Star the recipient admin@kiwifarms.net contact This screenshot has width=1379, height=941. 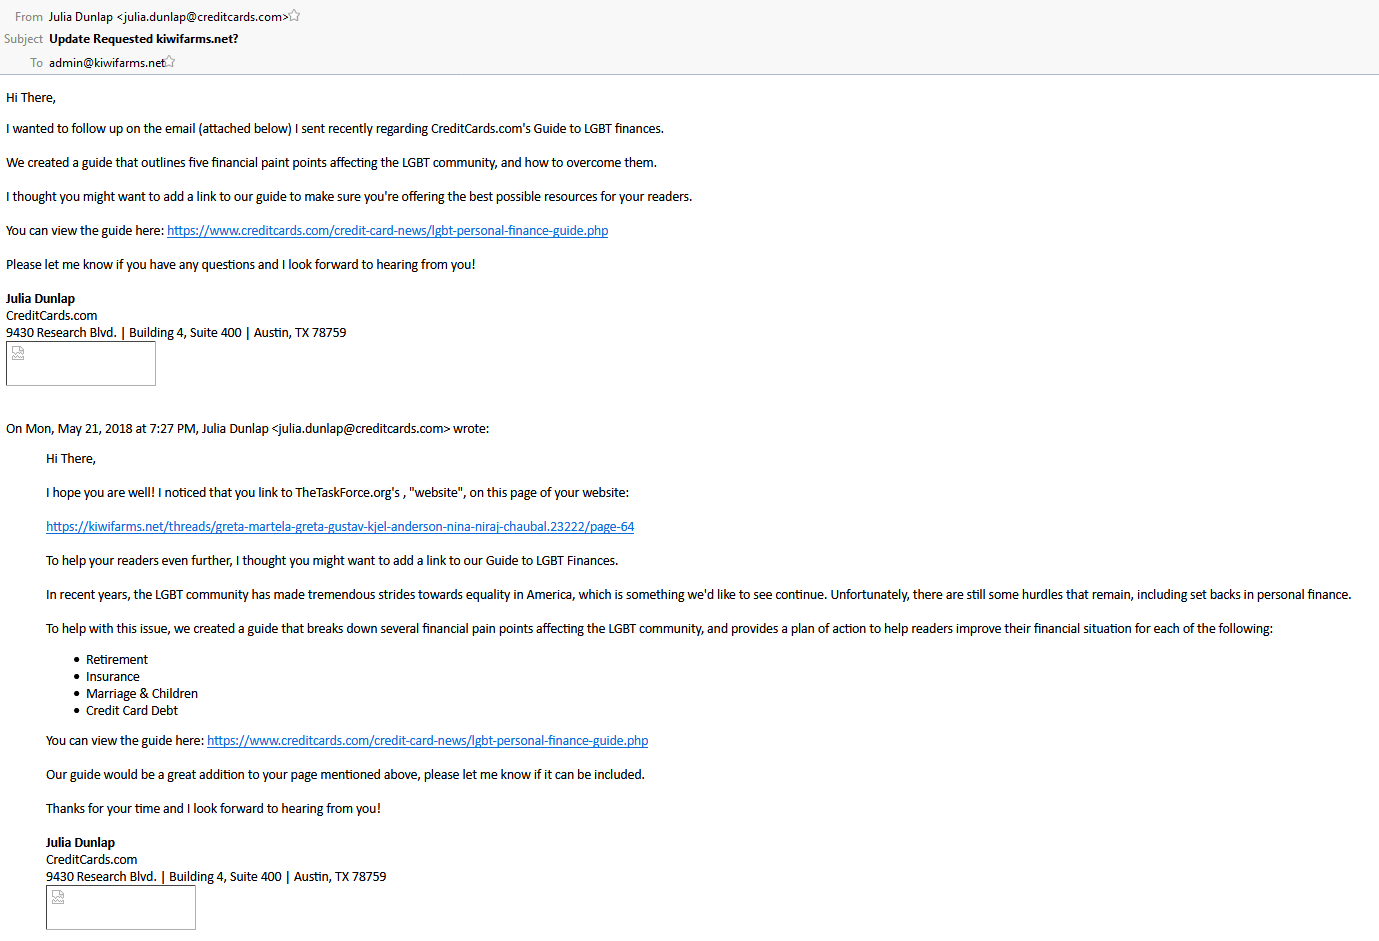click(170, 61)
